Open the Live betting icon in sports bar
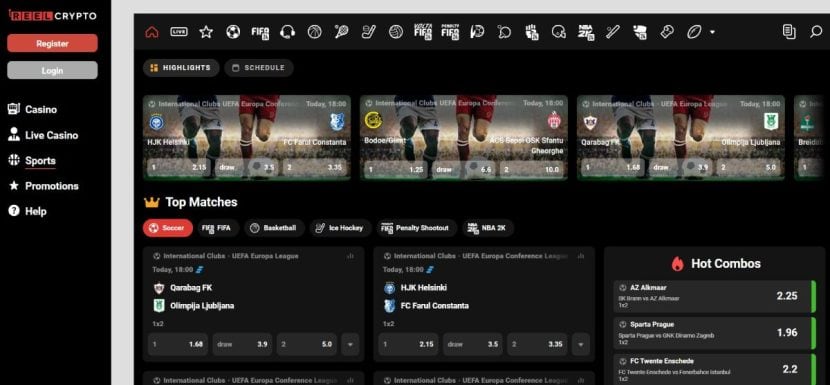830x385 pixels. click(x=179, y=32)
